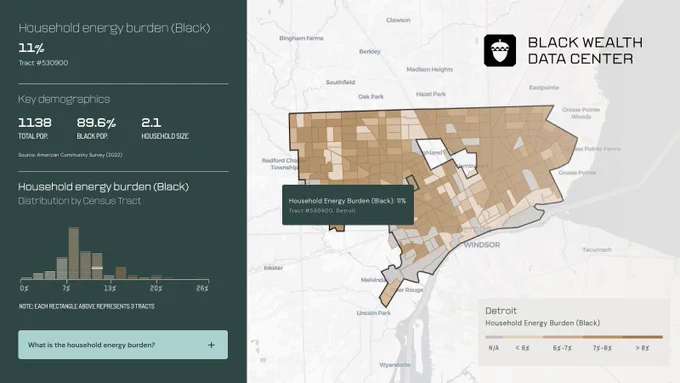This screenshot has width=680, height=383.
Task: Click the 'Wyandotte' map label
Action: 395,365
